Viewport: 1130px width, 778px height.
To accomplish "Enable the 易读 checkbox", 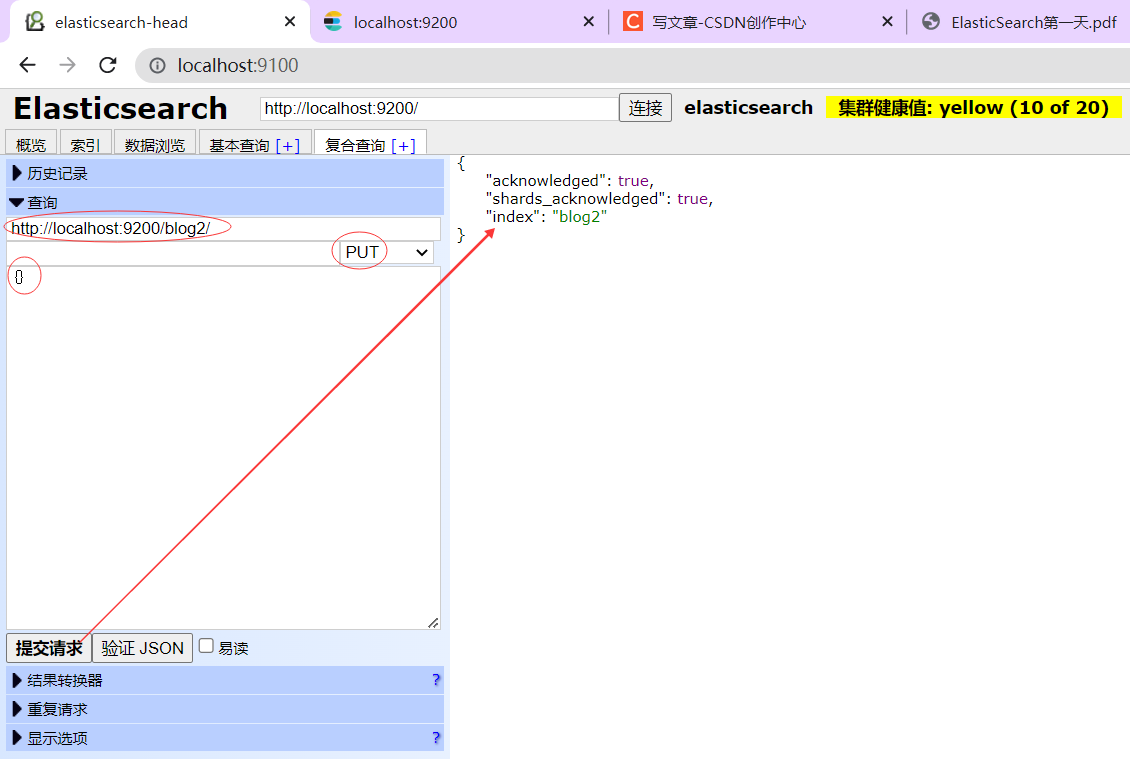I will coord(205,647).
